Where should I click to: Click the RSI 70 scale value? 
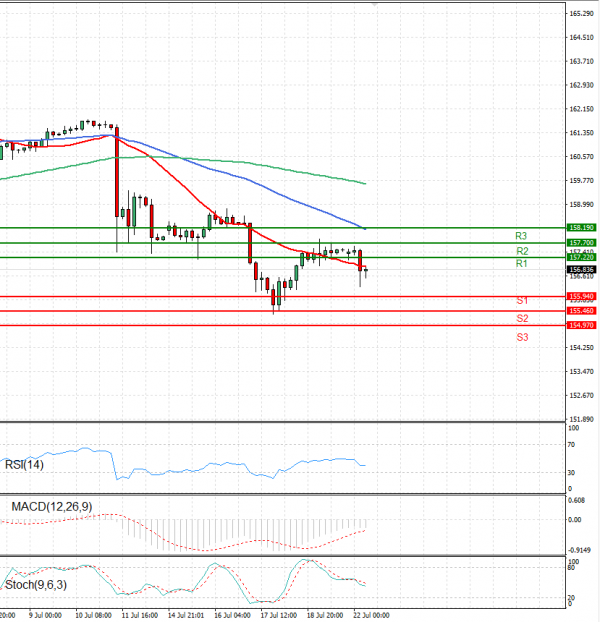click(x=571, y=445)
